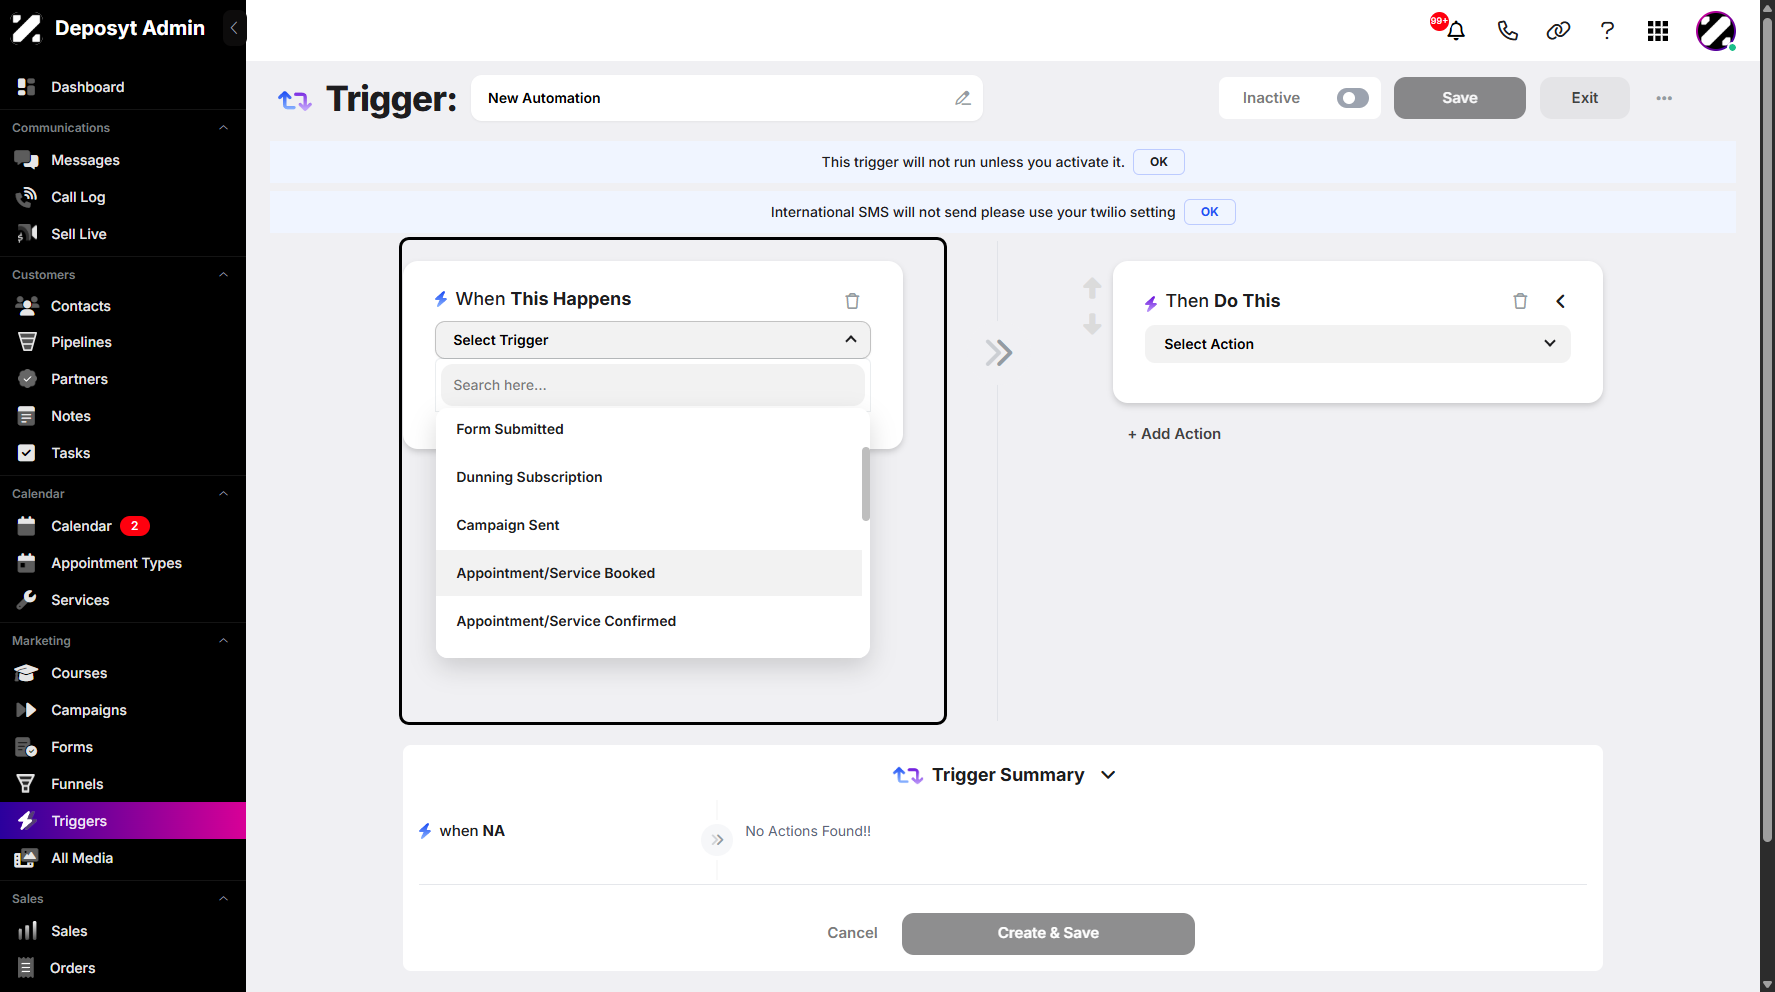Open the three-dots more options menu
The image size is (1775, 992).
pyautogui.click(x=1664, y=98)
